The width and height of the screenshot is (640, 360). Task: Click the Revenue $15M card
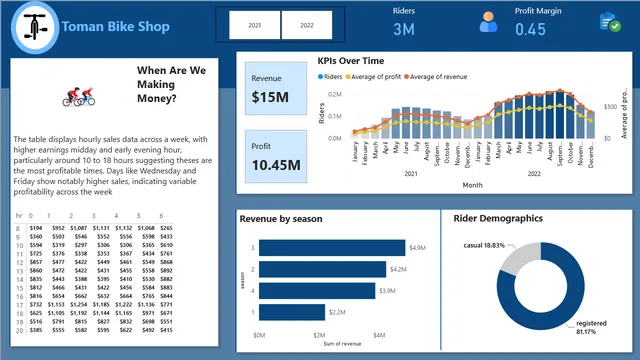[276, 88]
